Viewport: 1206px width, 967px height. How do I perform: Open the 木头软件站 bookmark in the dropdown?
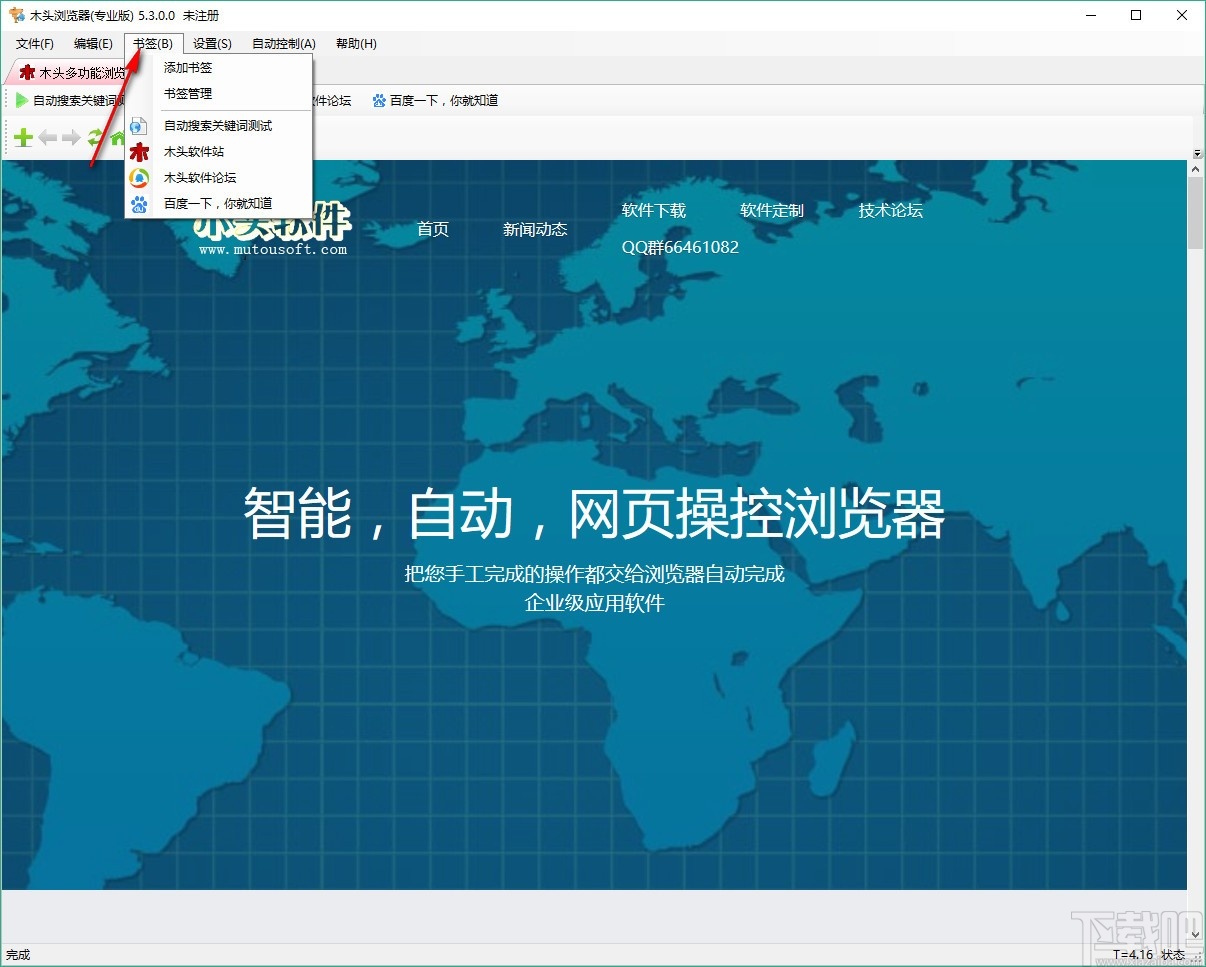pyautogui.click(x=219, y=152)
